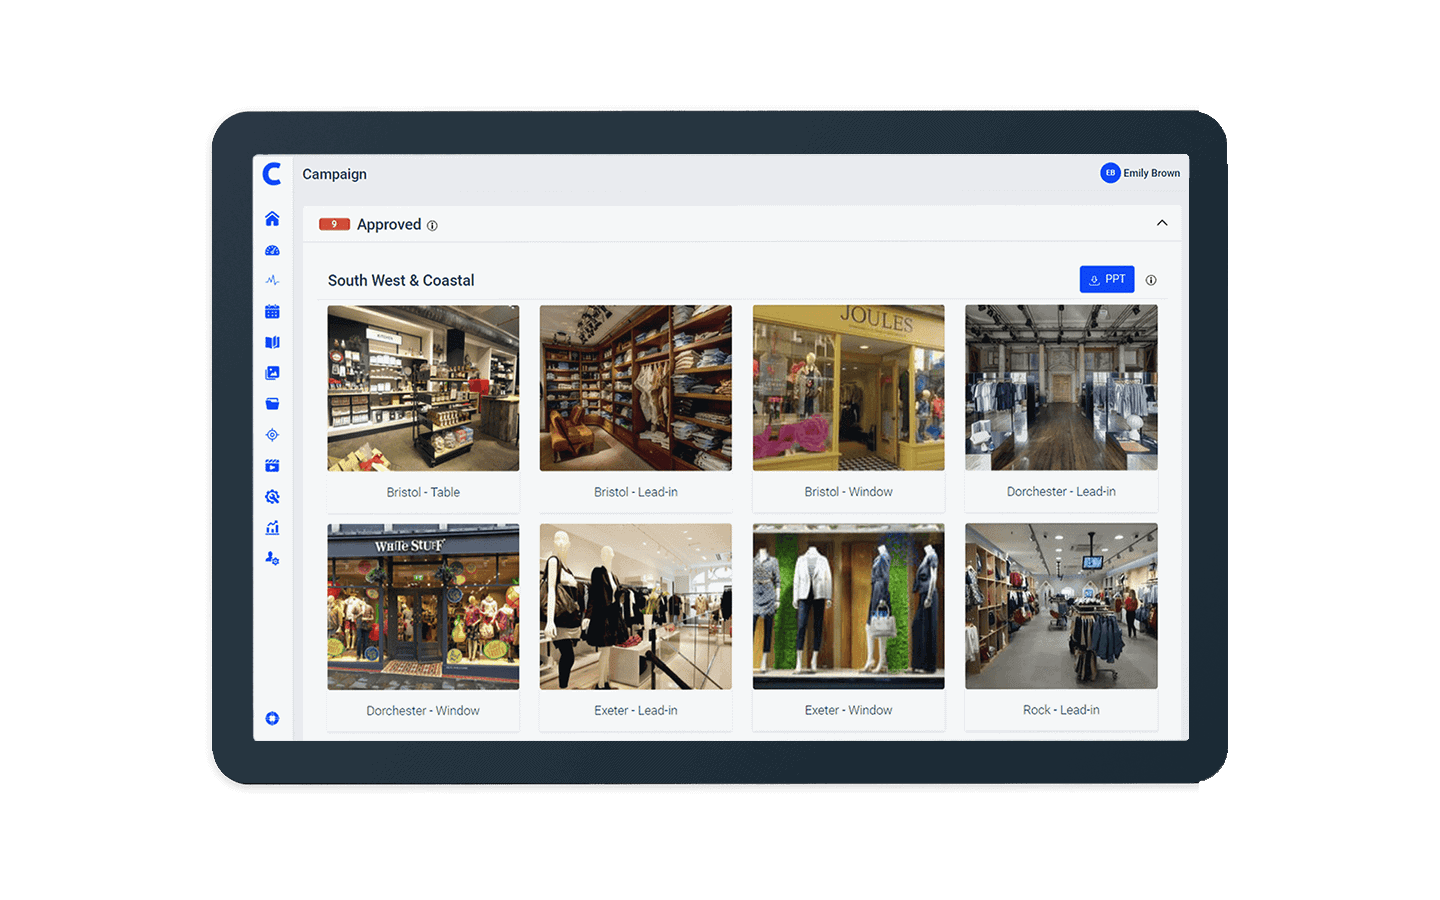The image size is (1440, 900).
Task: Download the PPT for South West & Coastal
Action: coord(1106,280)
